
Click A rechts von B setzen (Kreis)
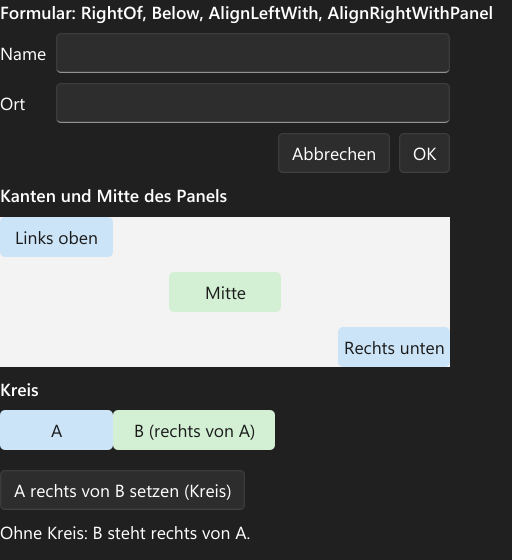click(x=122, y=490)
